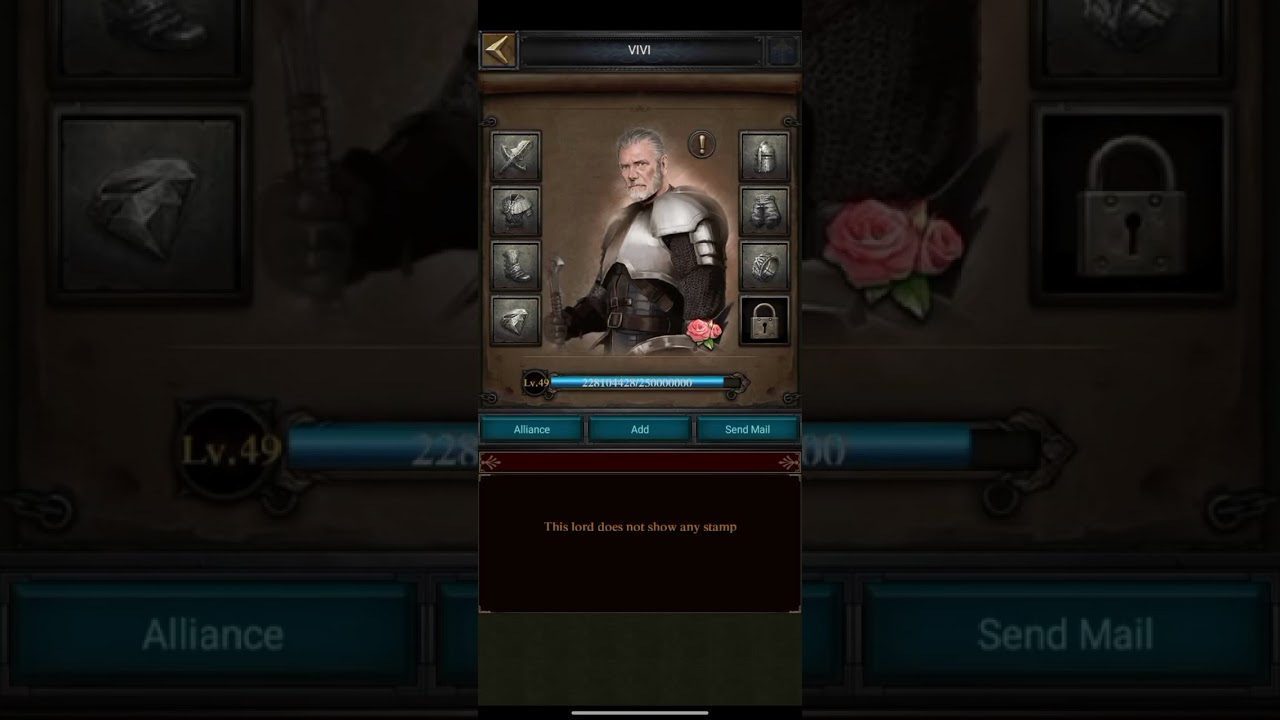The height and width of the screenshot is (720, 1280).
Task: Tap the VIVI name bar
Action: tap(640, 51)
